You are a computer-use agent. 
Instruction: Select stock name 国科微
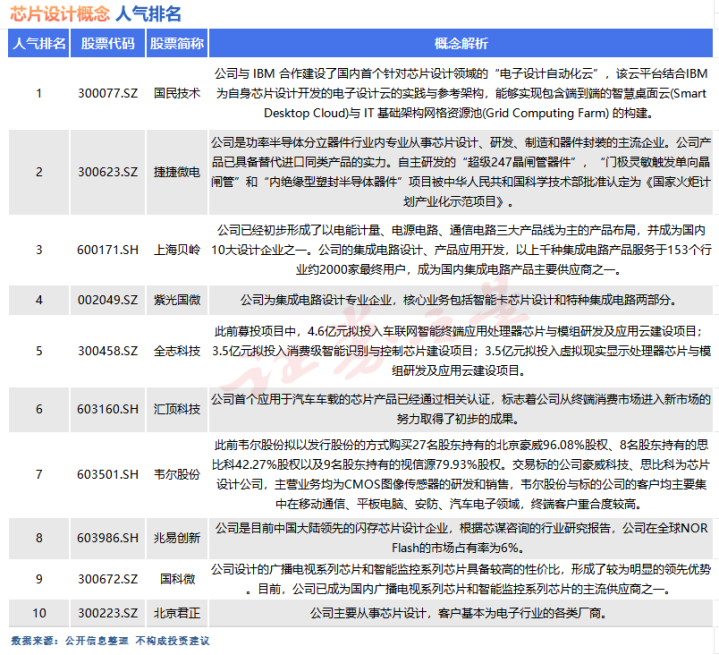(177, 579)
